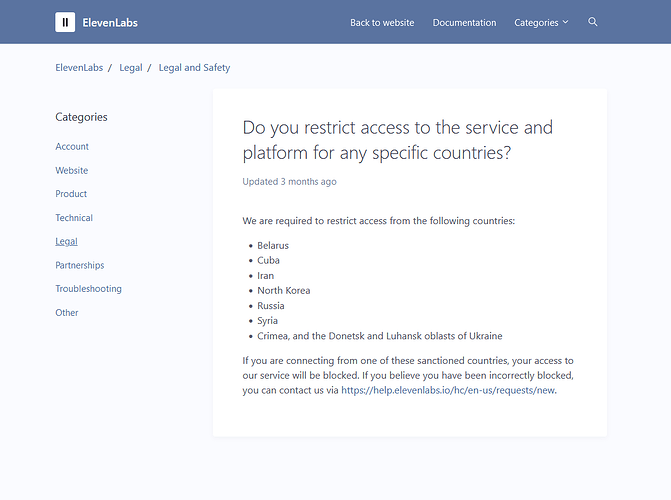Open the Partnerships category
This screenshot has height=500, width=671.
pos(80,265)
